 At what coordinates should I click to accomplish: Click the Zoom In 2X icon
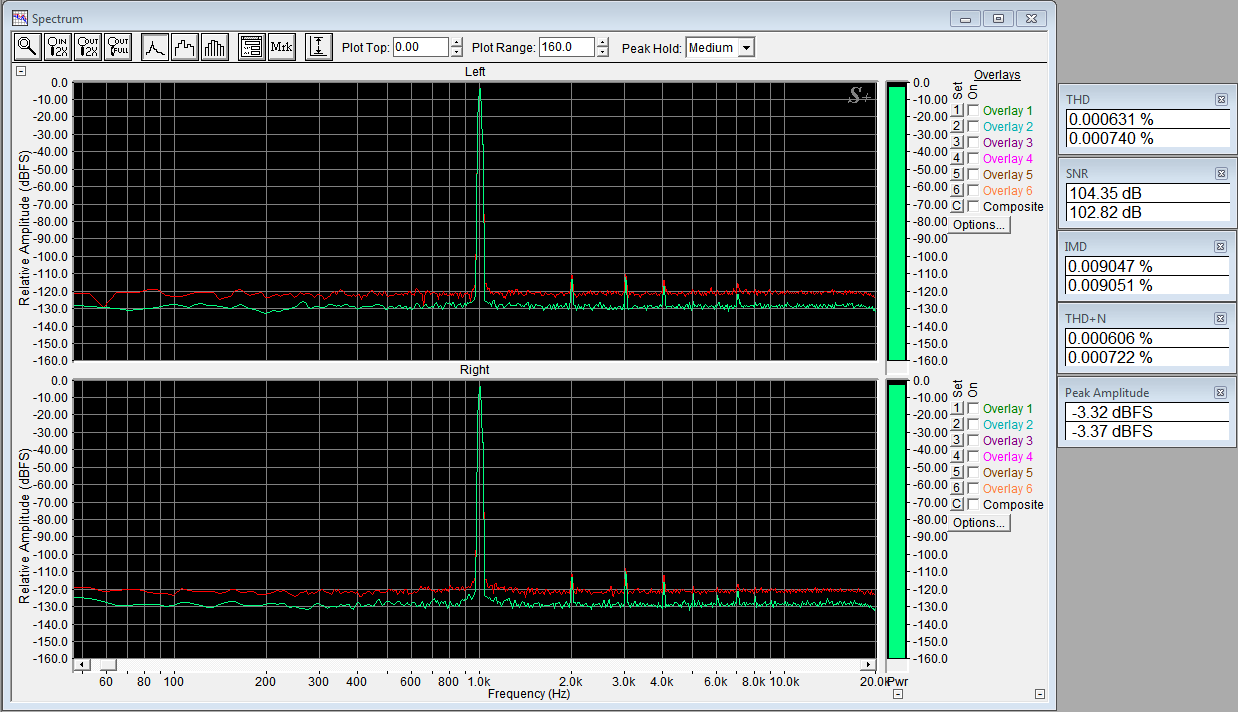58,46
